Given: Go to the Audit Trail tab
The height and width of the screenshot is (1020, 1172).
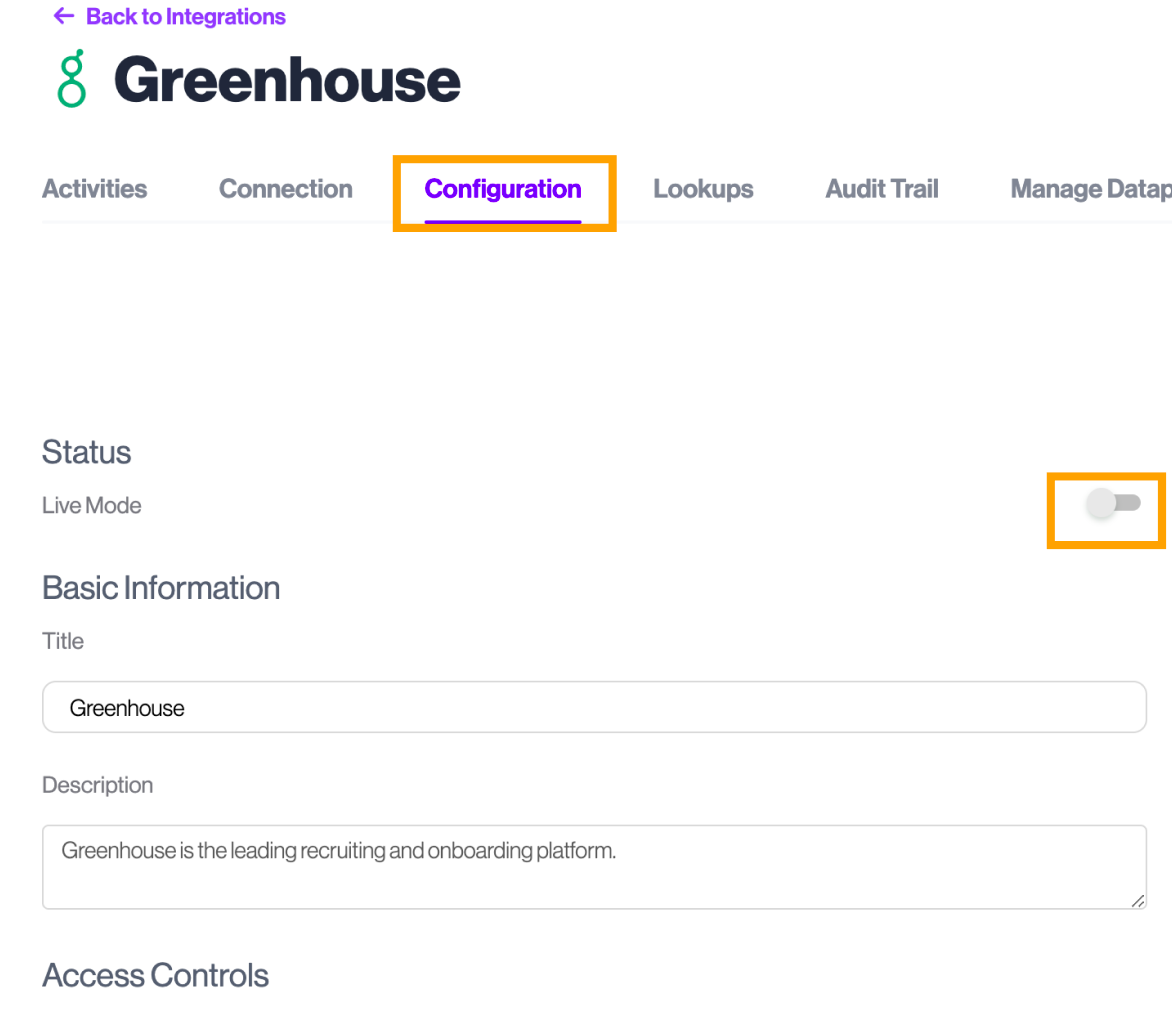Looking at the screenshot, I should pos(882,189).
